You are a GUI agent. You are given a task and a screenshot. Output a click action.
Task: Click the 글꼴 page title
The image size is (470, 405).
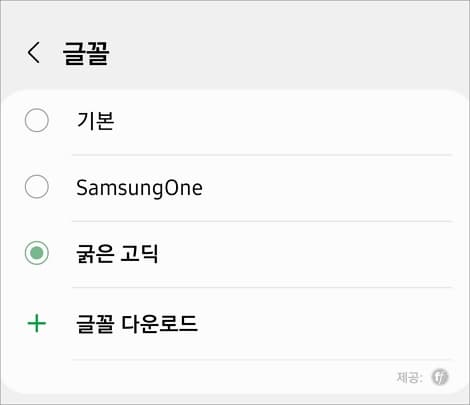(x=86, y=53)
